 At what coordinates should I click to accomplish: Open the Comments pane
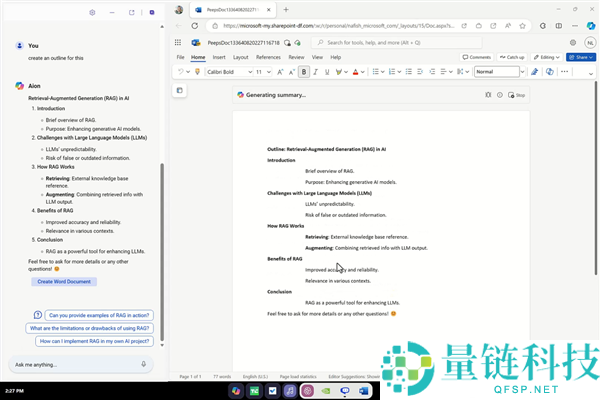click(x=477, y=57)
